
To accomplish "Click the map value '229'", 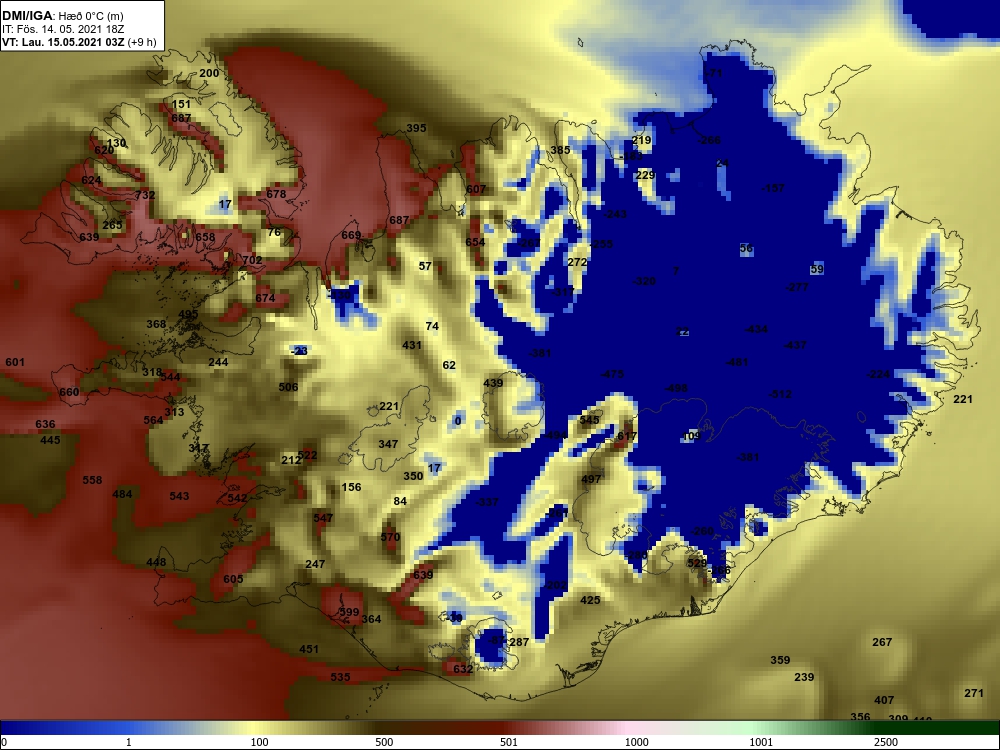I will [645, 175].
